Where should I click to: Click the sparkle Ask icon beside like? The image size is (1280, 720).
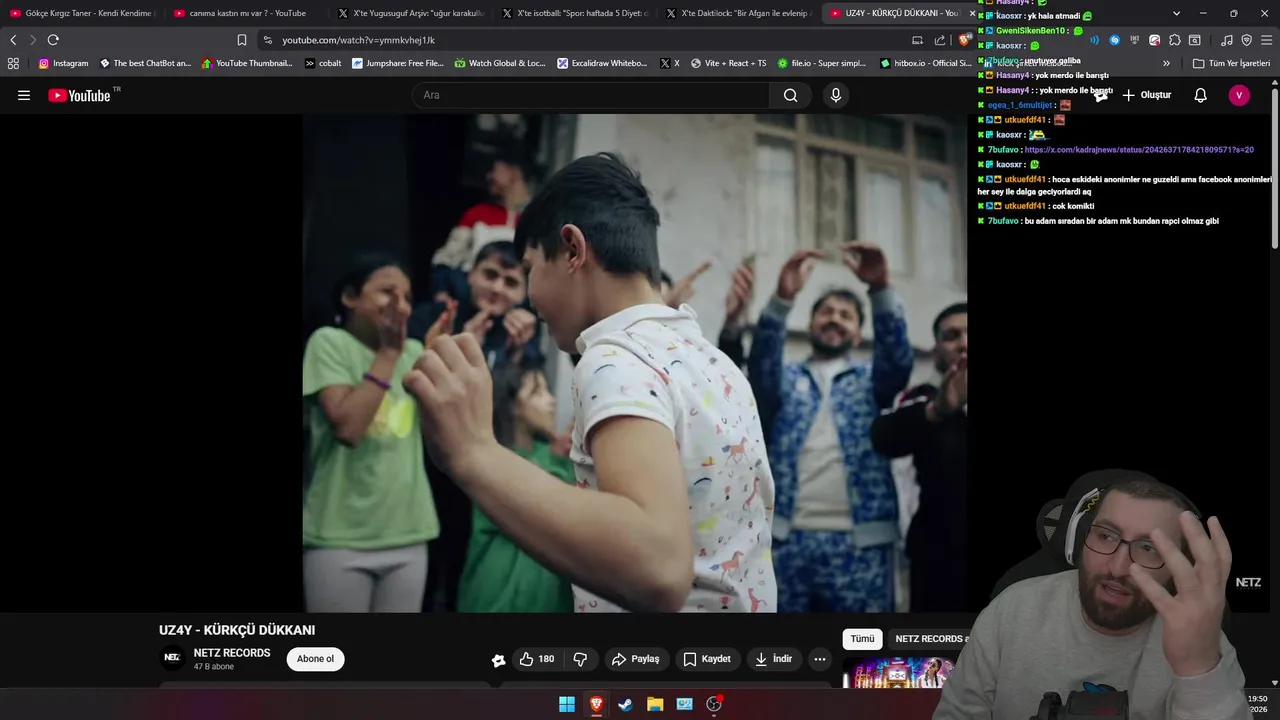tap(498, 659)
